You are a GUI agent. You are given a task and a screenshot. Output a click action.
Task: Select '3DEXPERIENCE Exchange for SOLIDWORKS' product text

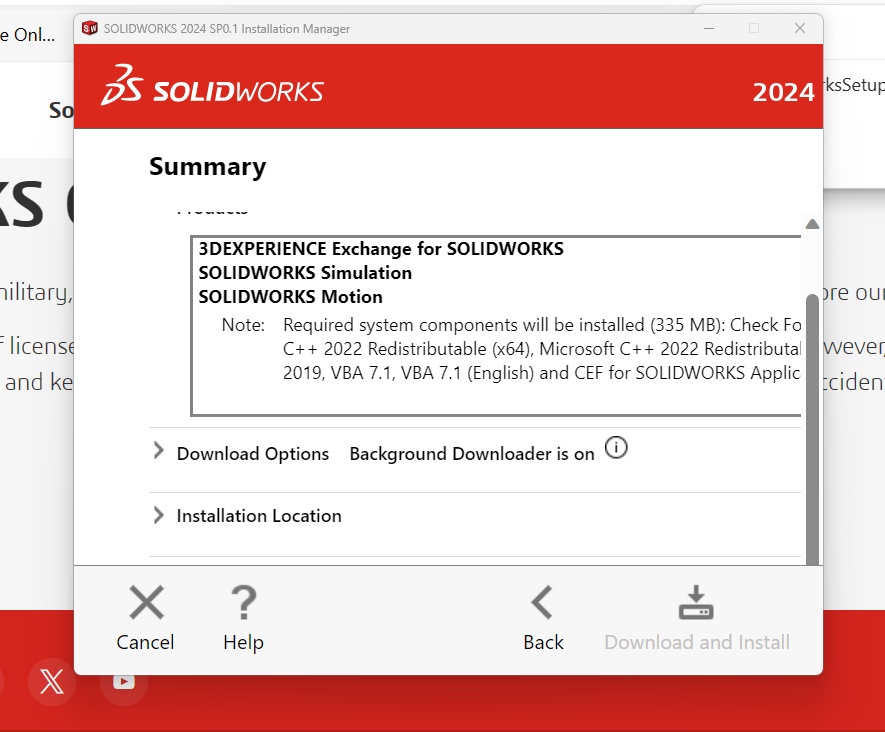(x=381, y=249)
